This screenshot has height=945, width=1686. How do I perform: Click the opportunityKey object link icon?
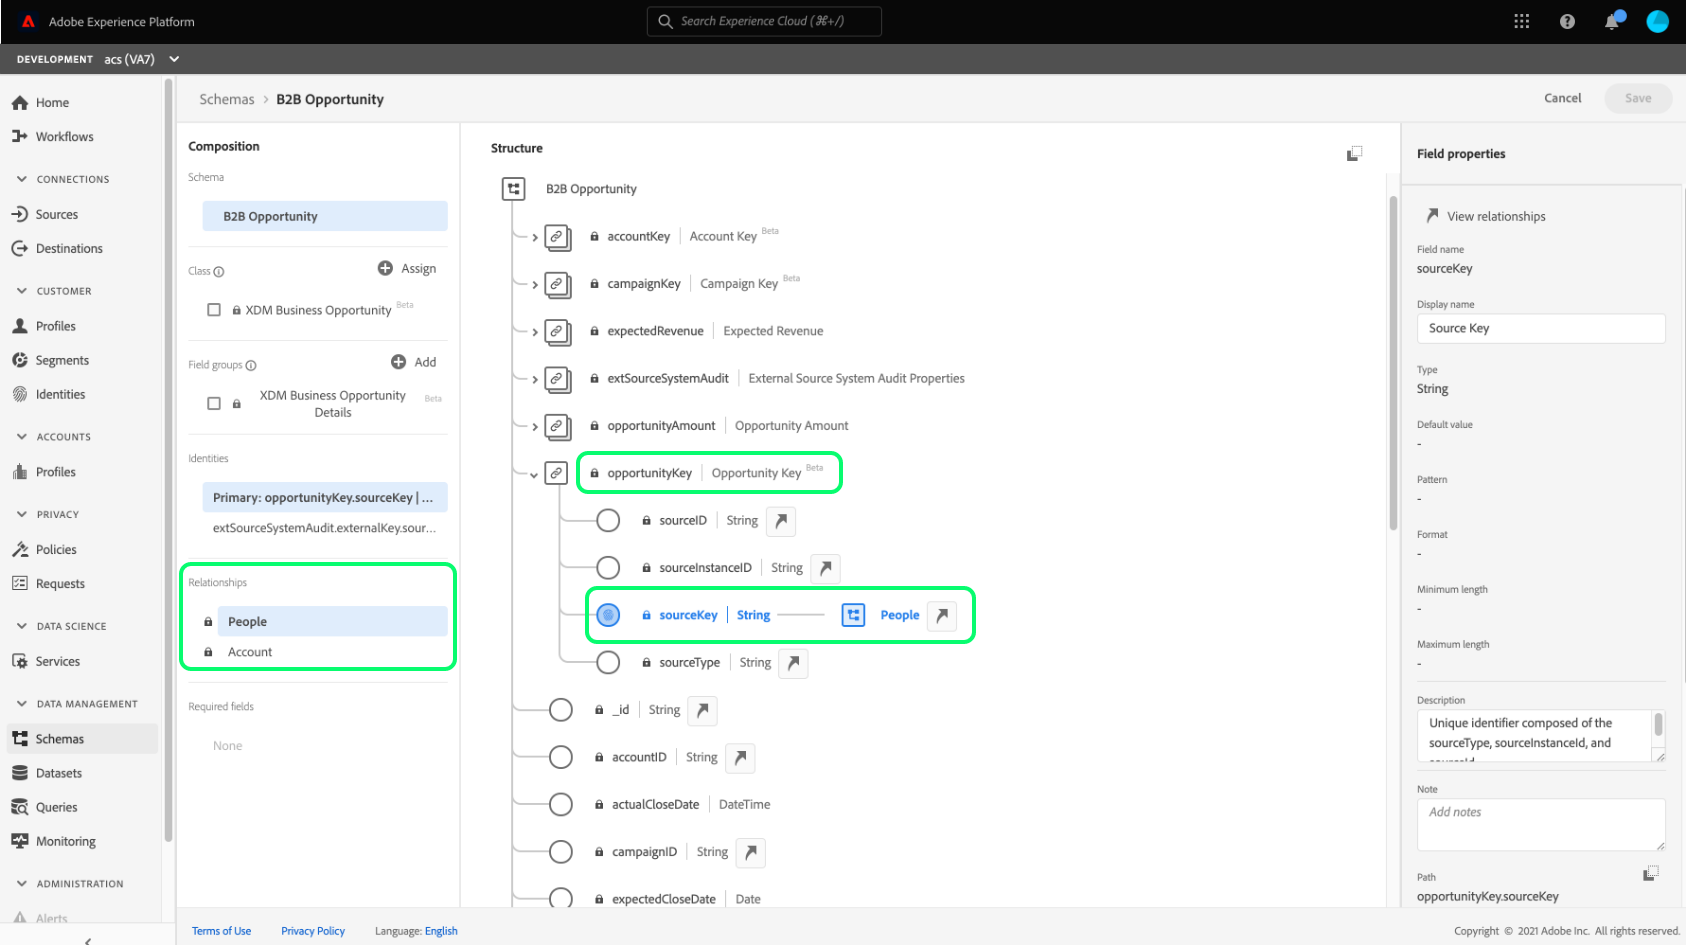(557, 473)
